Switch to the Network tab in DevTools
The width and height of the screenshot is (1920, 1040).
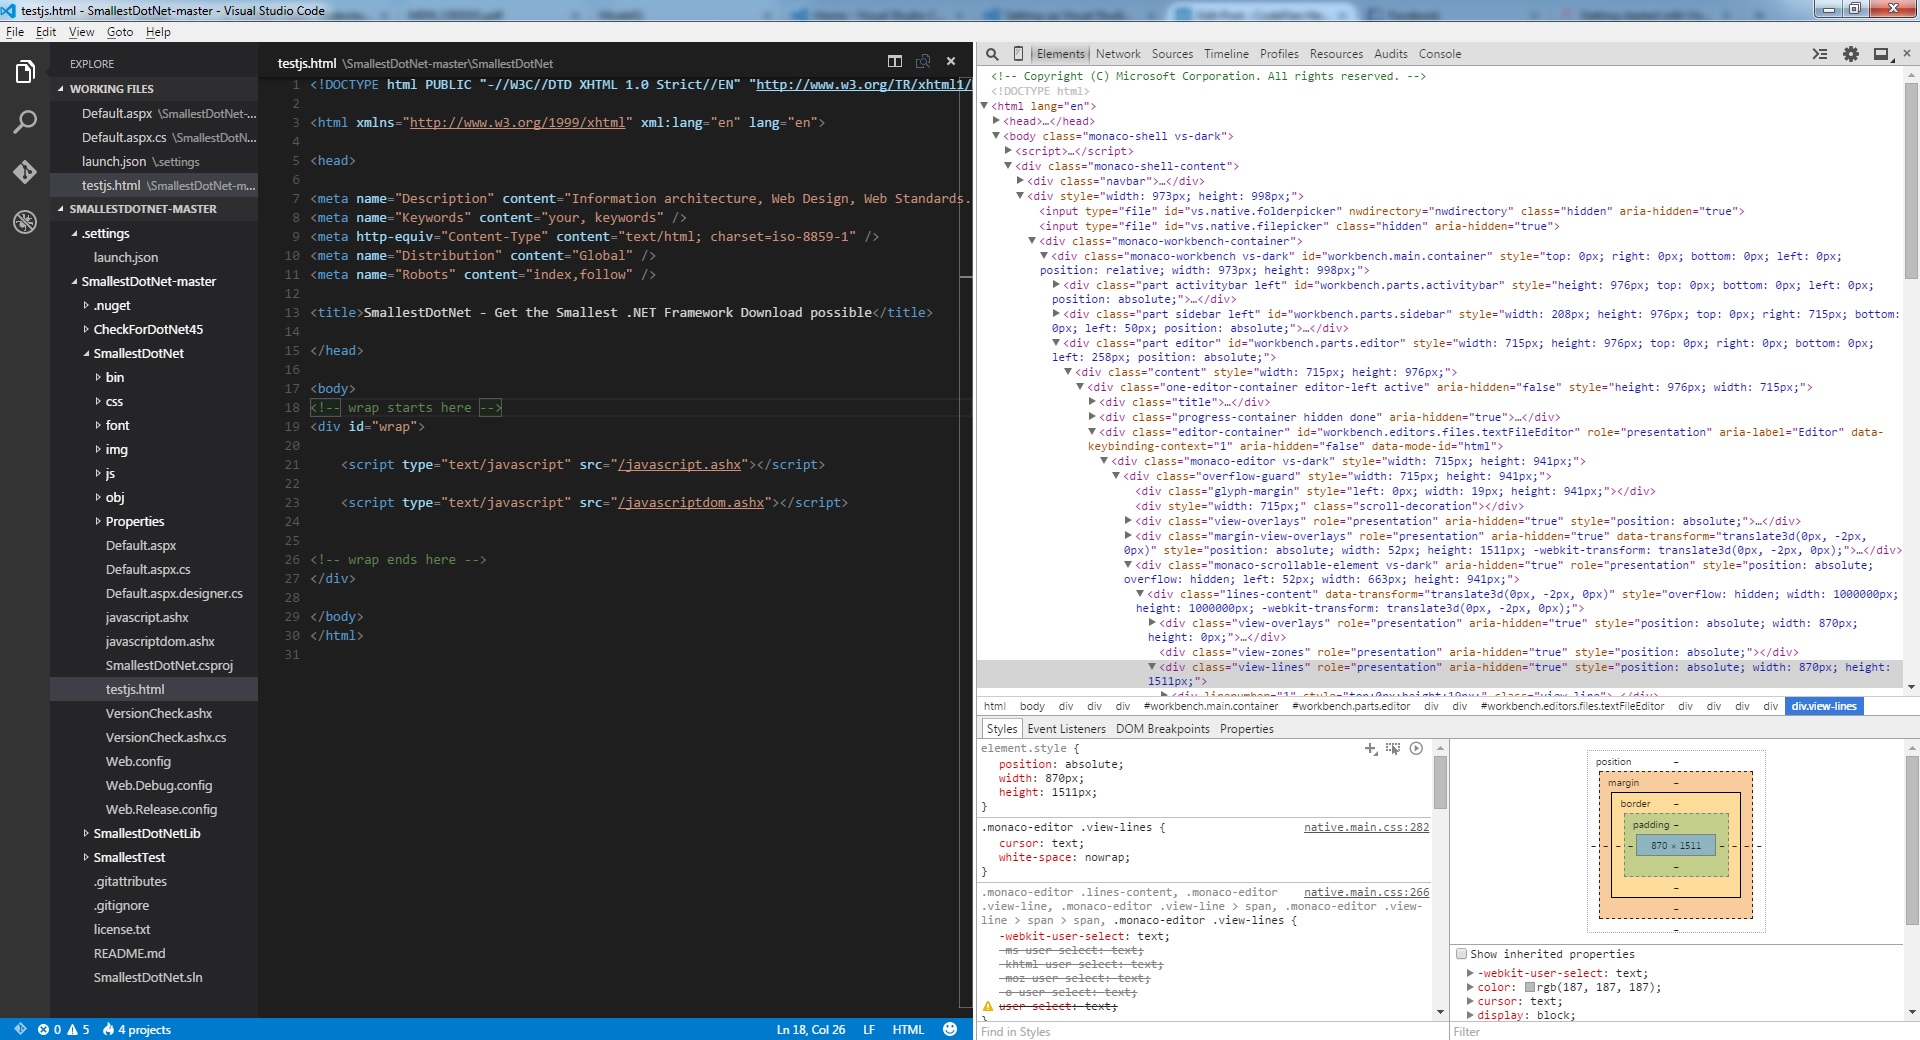1117,54
